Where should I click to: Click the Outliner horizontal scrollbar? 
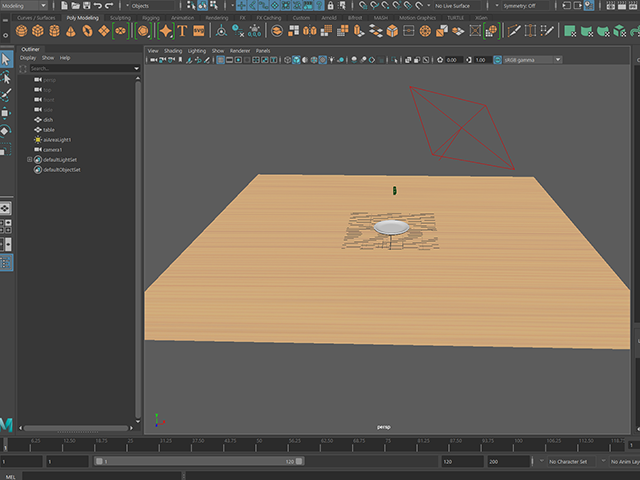click(76, 428)
